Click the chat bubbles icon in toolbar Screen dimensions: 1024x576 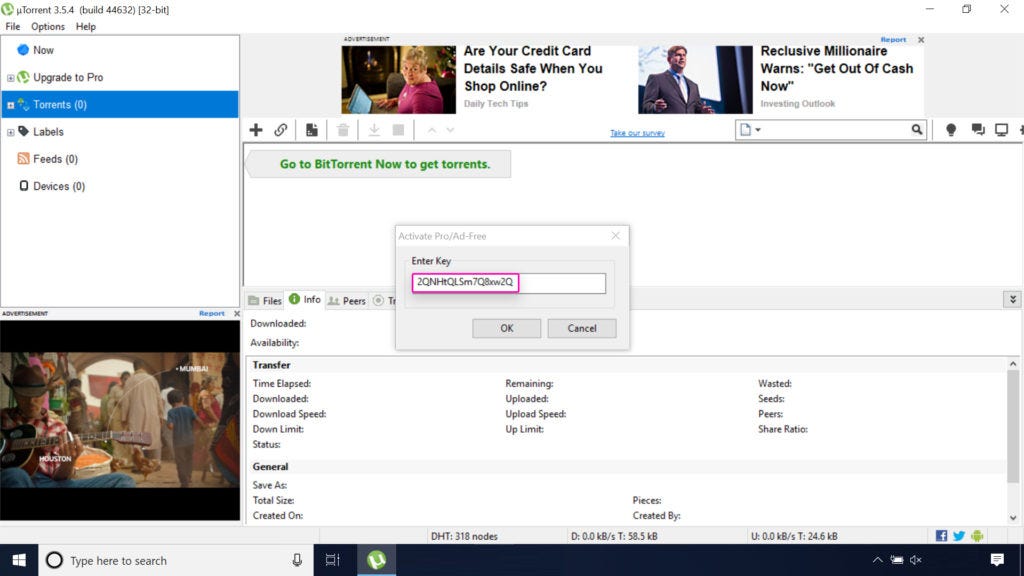point(978,130)
